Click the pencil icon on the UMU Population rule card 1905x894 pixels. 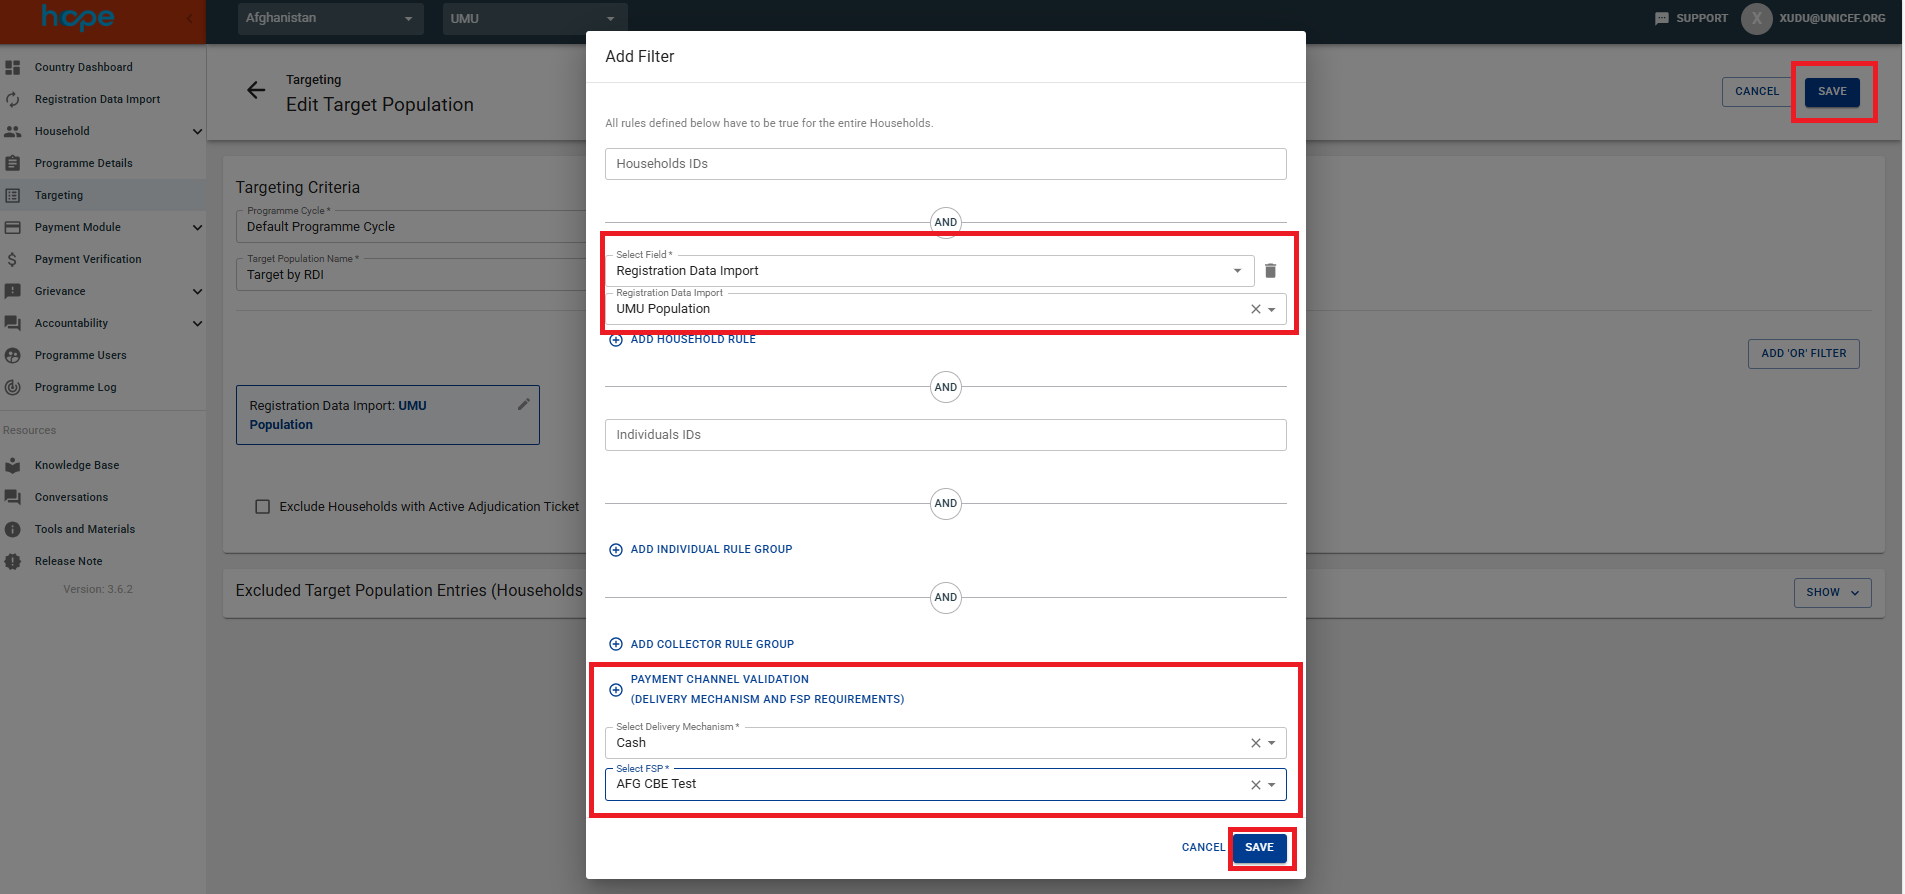click(523, 404)
